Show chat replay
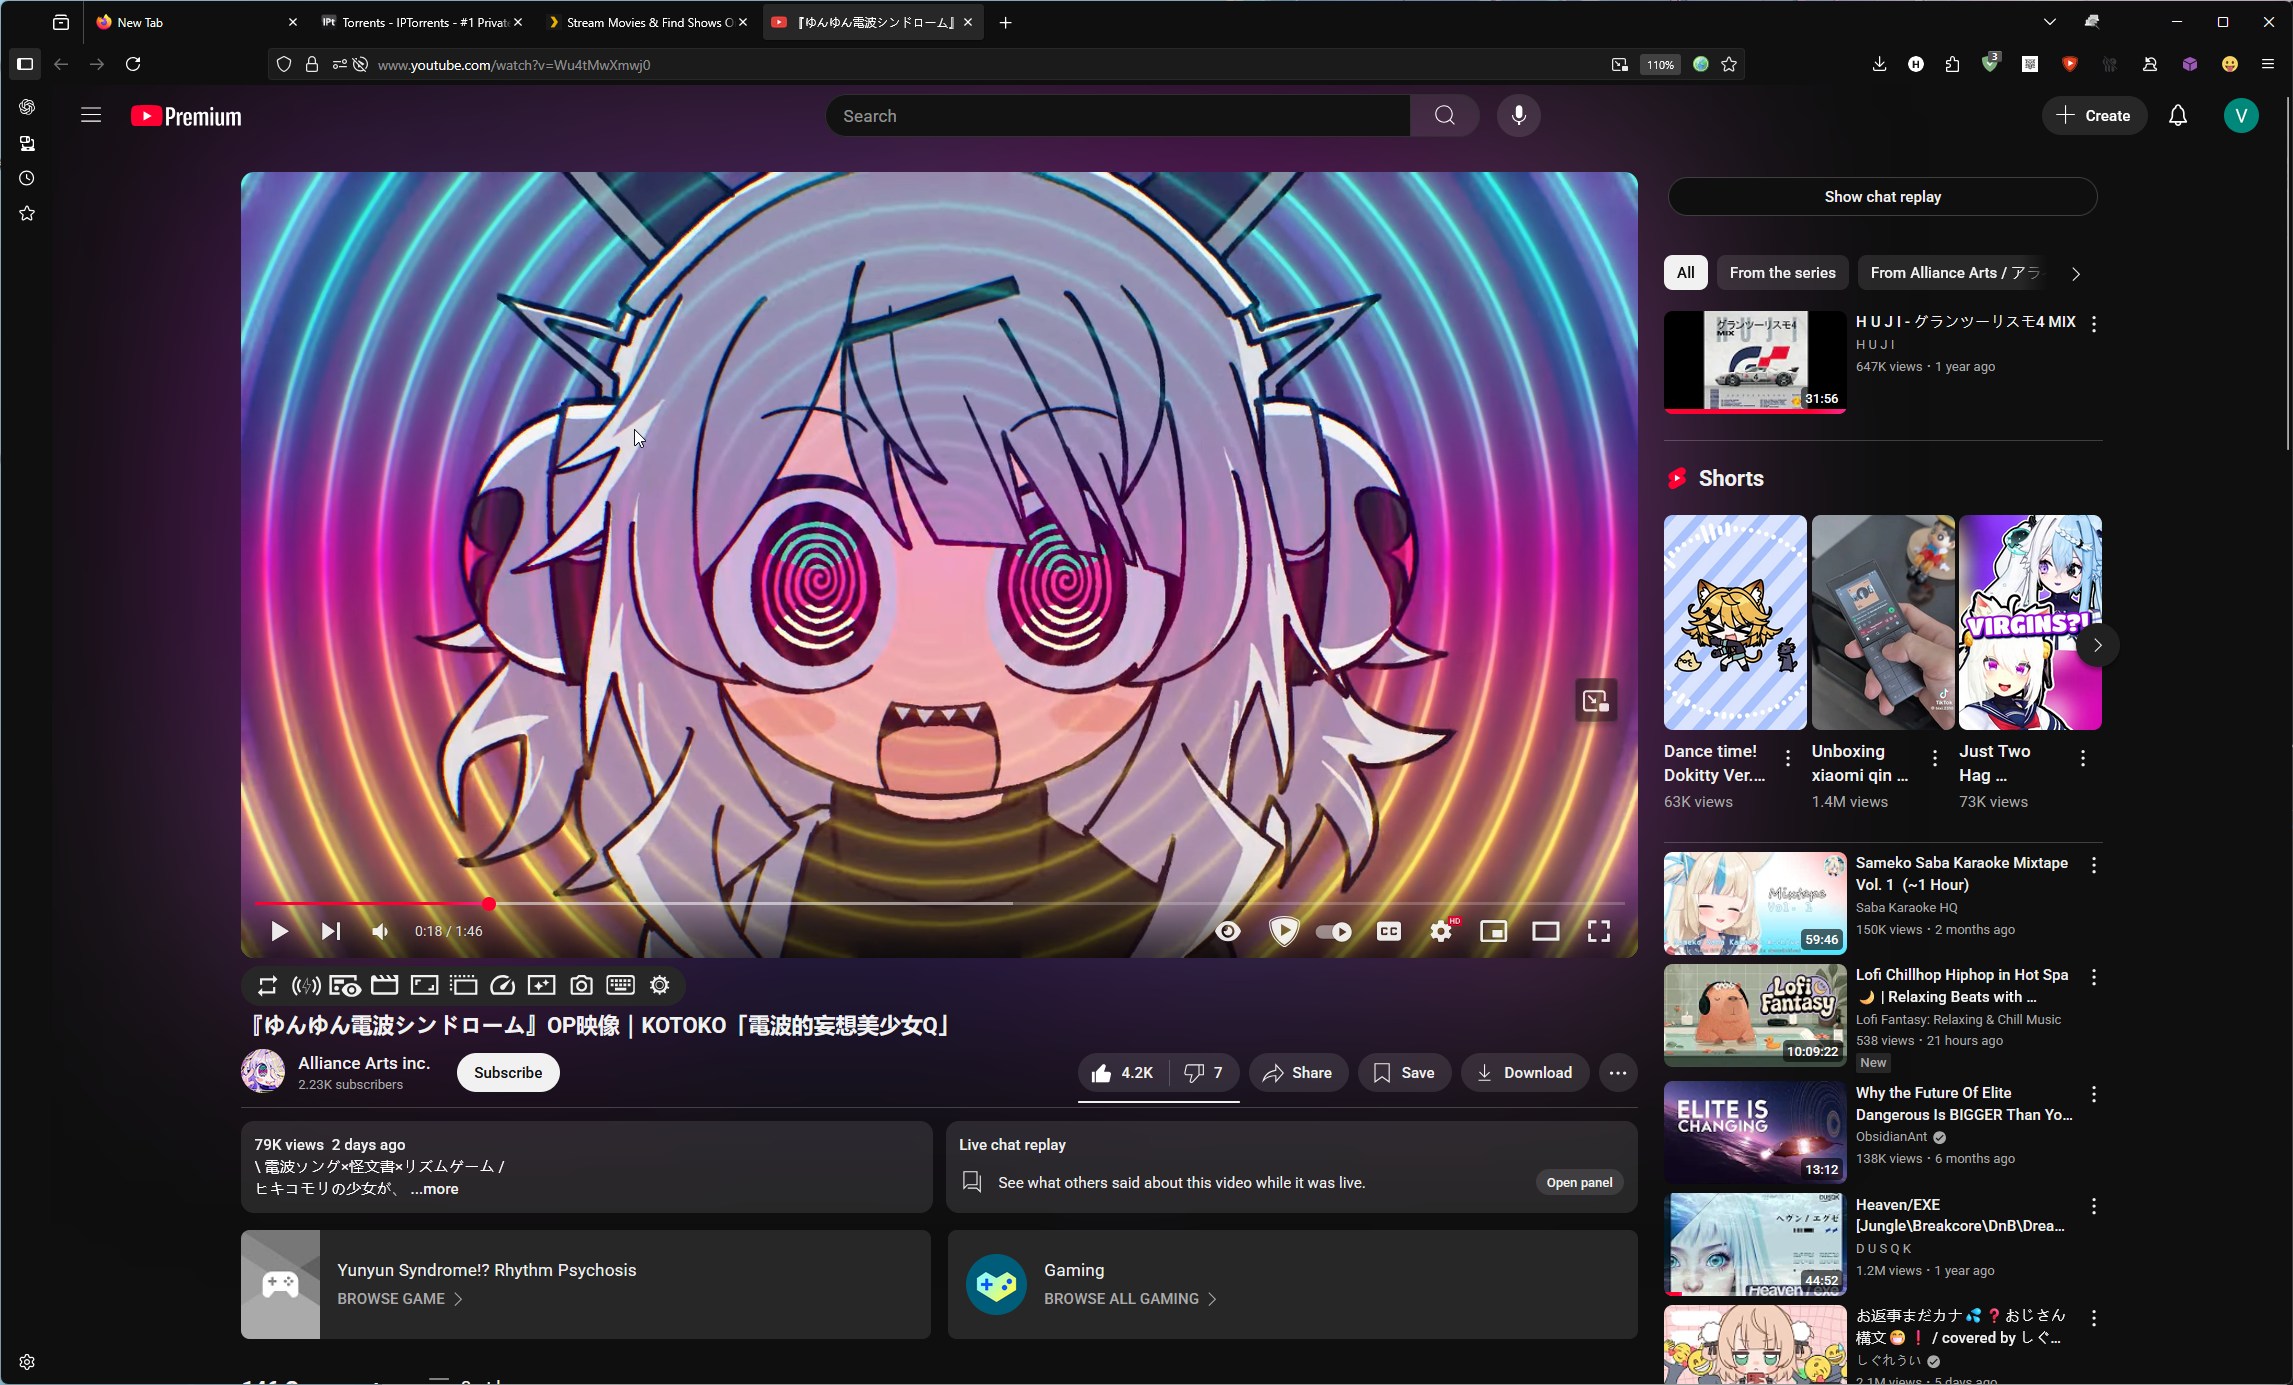 pos(1882,197)
